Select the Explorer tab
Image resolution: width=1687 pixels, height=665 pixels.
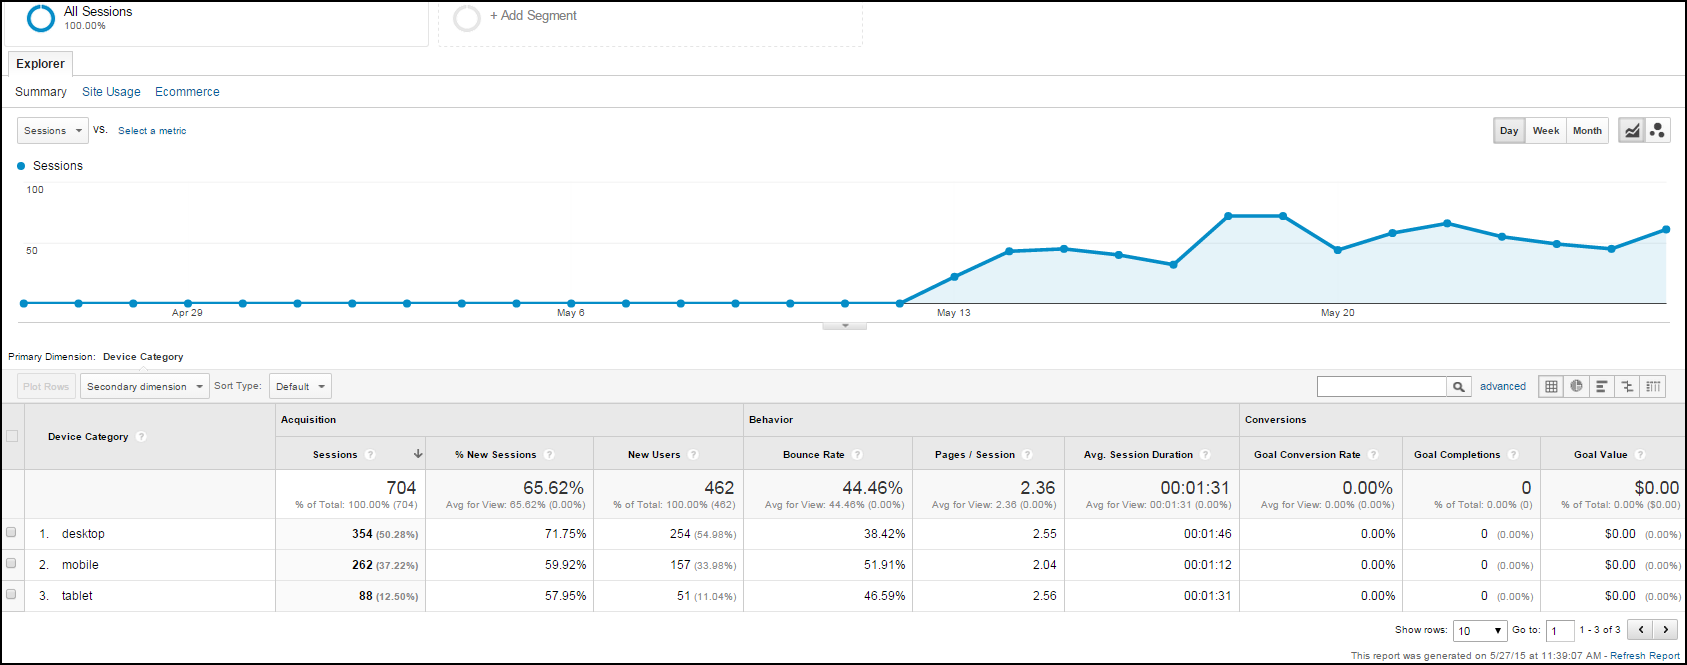[40, 64]
